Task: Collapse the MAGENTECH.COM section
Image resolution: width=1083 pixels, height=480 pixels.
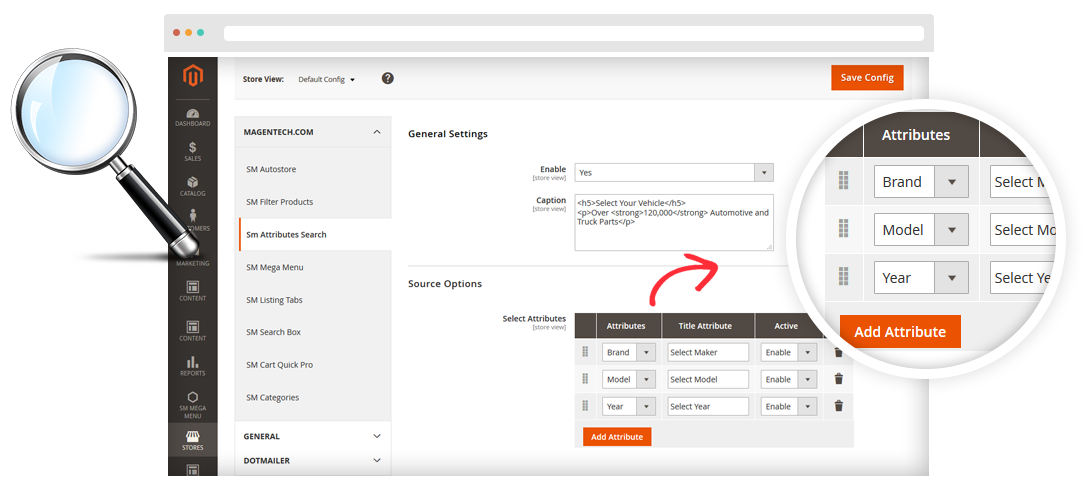Action: point(313,132)
